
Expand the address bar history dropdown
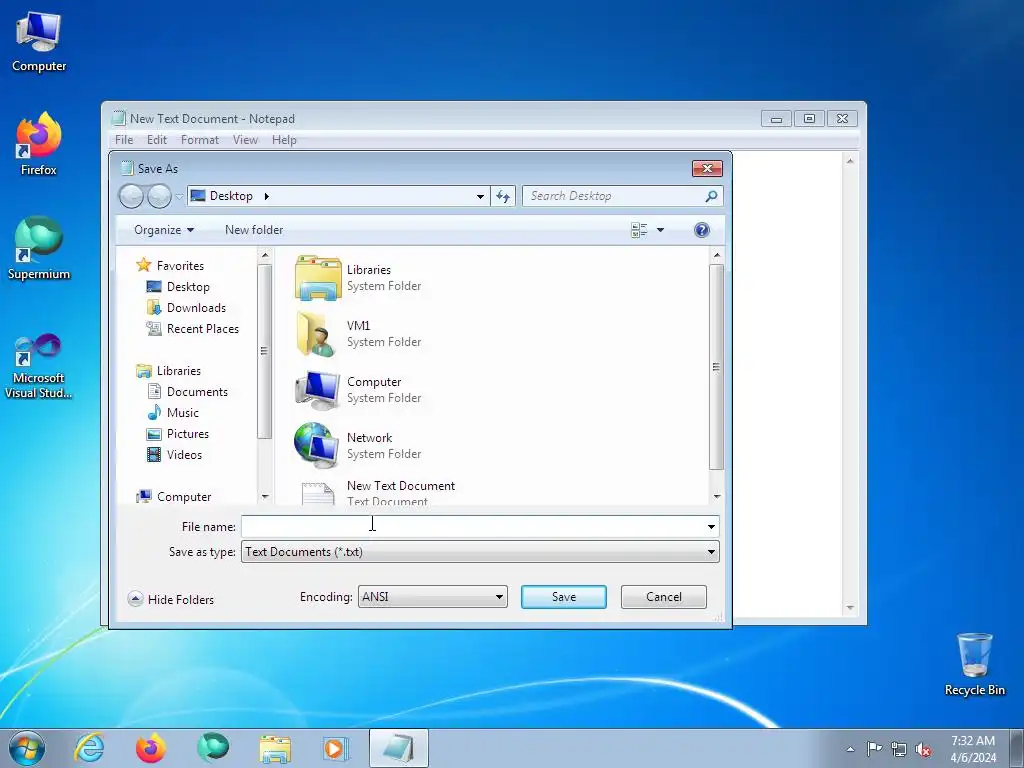(480, 197)
